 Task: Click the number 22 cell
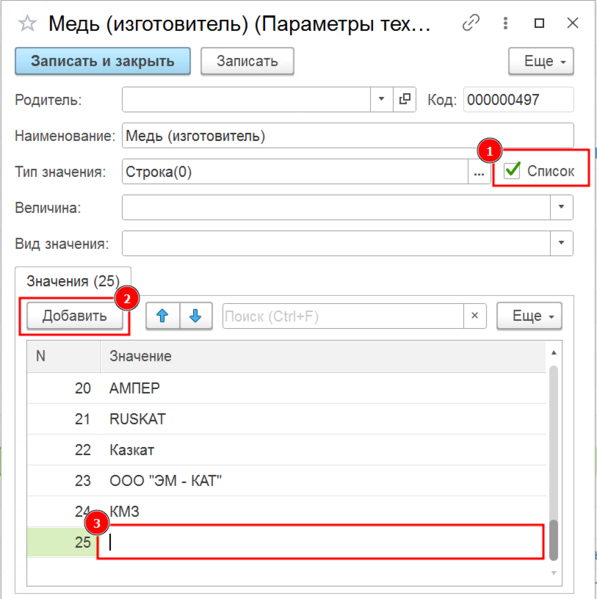64,450
